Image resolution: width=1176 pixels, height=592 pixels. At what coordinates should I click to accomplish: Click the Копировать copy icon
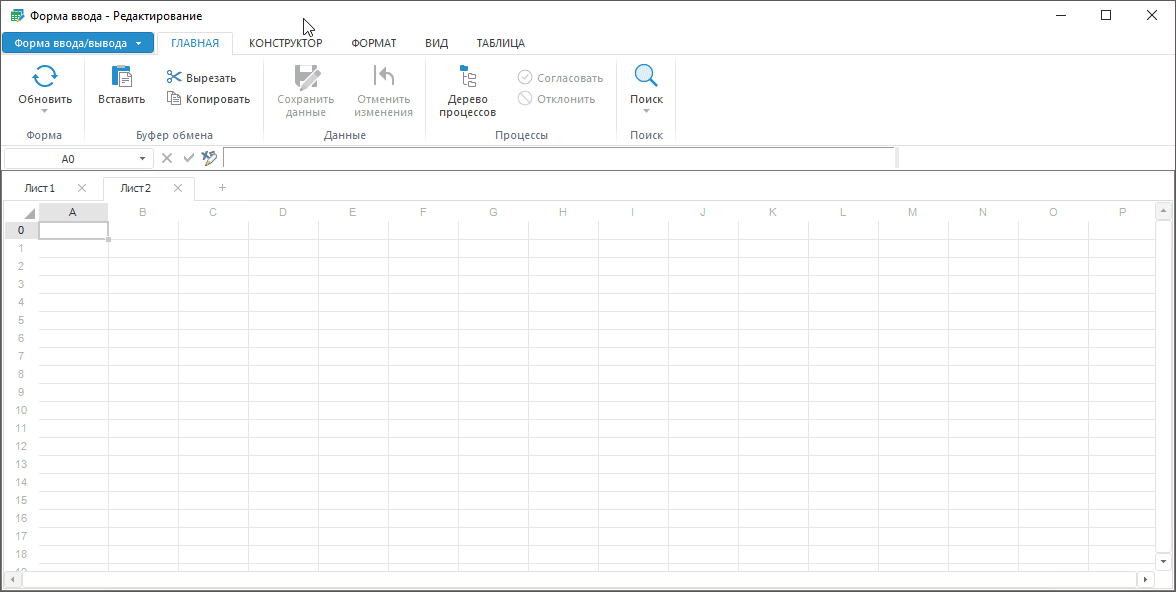click(x=174, y=98)
